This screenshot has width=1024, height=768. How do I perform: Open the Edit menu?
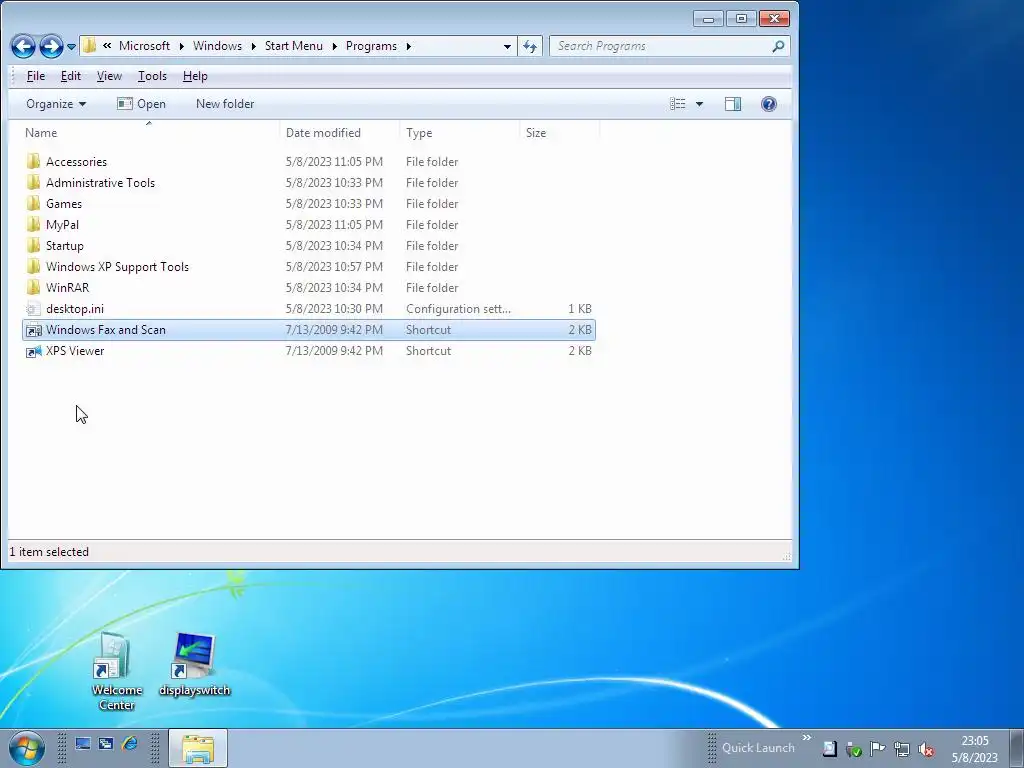pos(71,76)
